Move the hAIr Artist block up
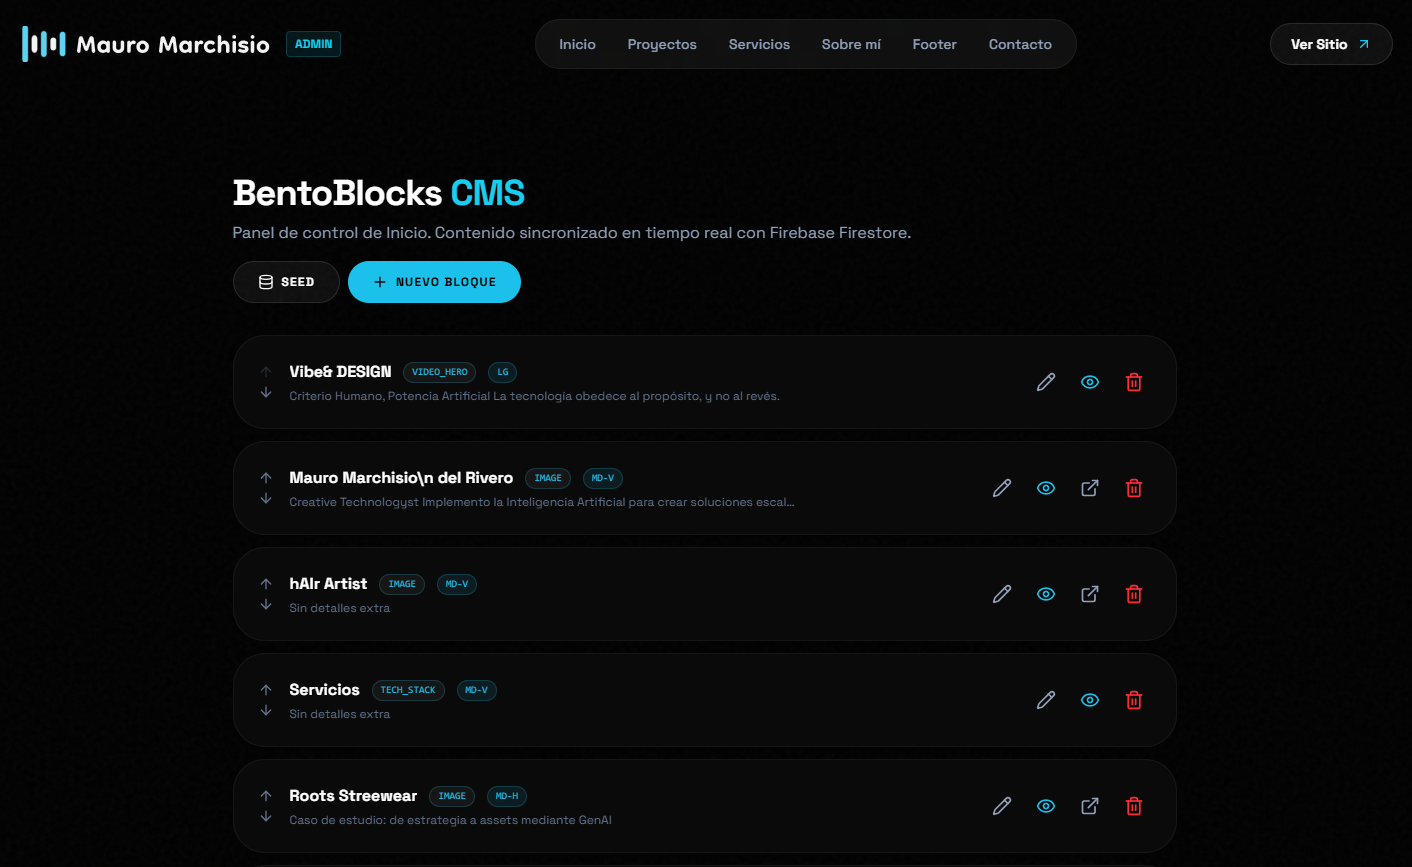 tap(266, 584)
